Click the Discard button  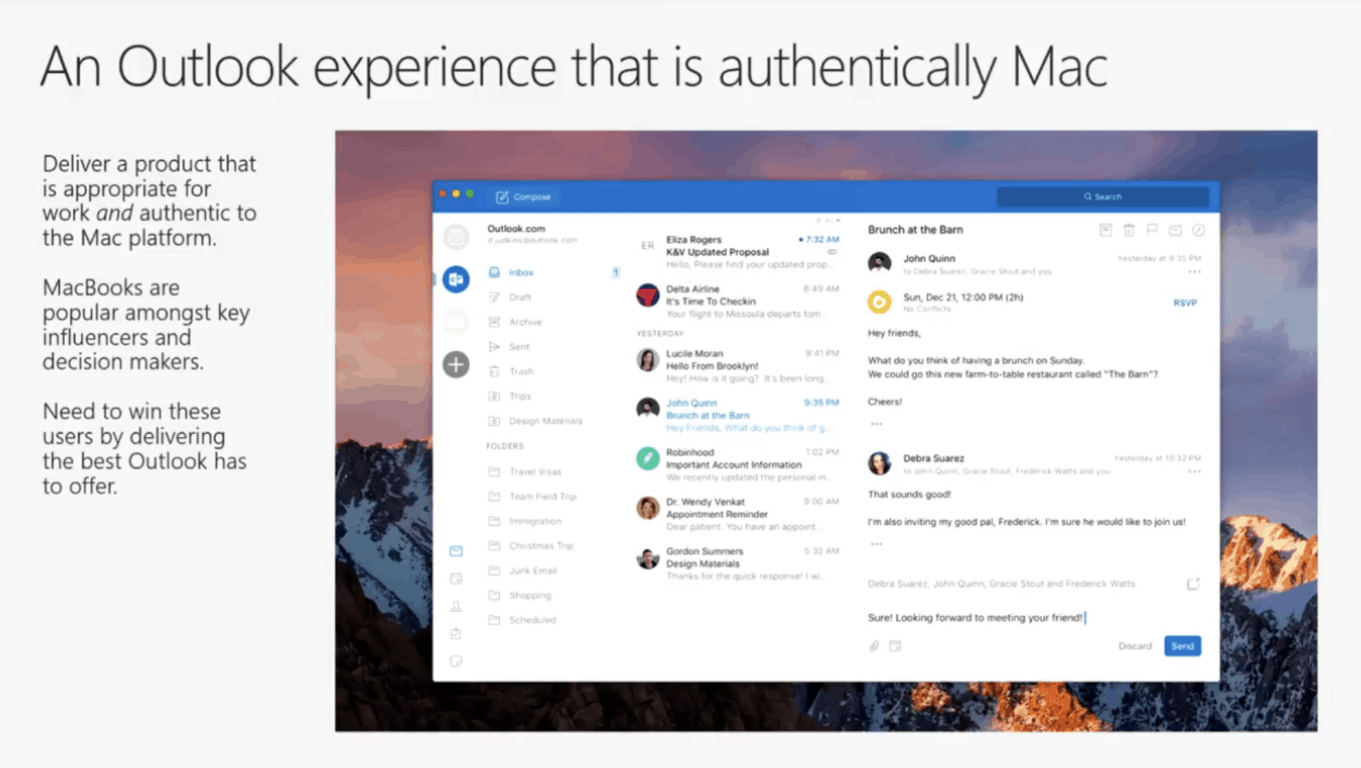(1135, 646)
